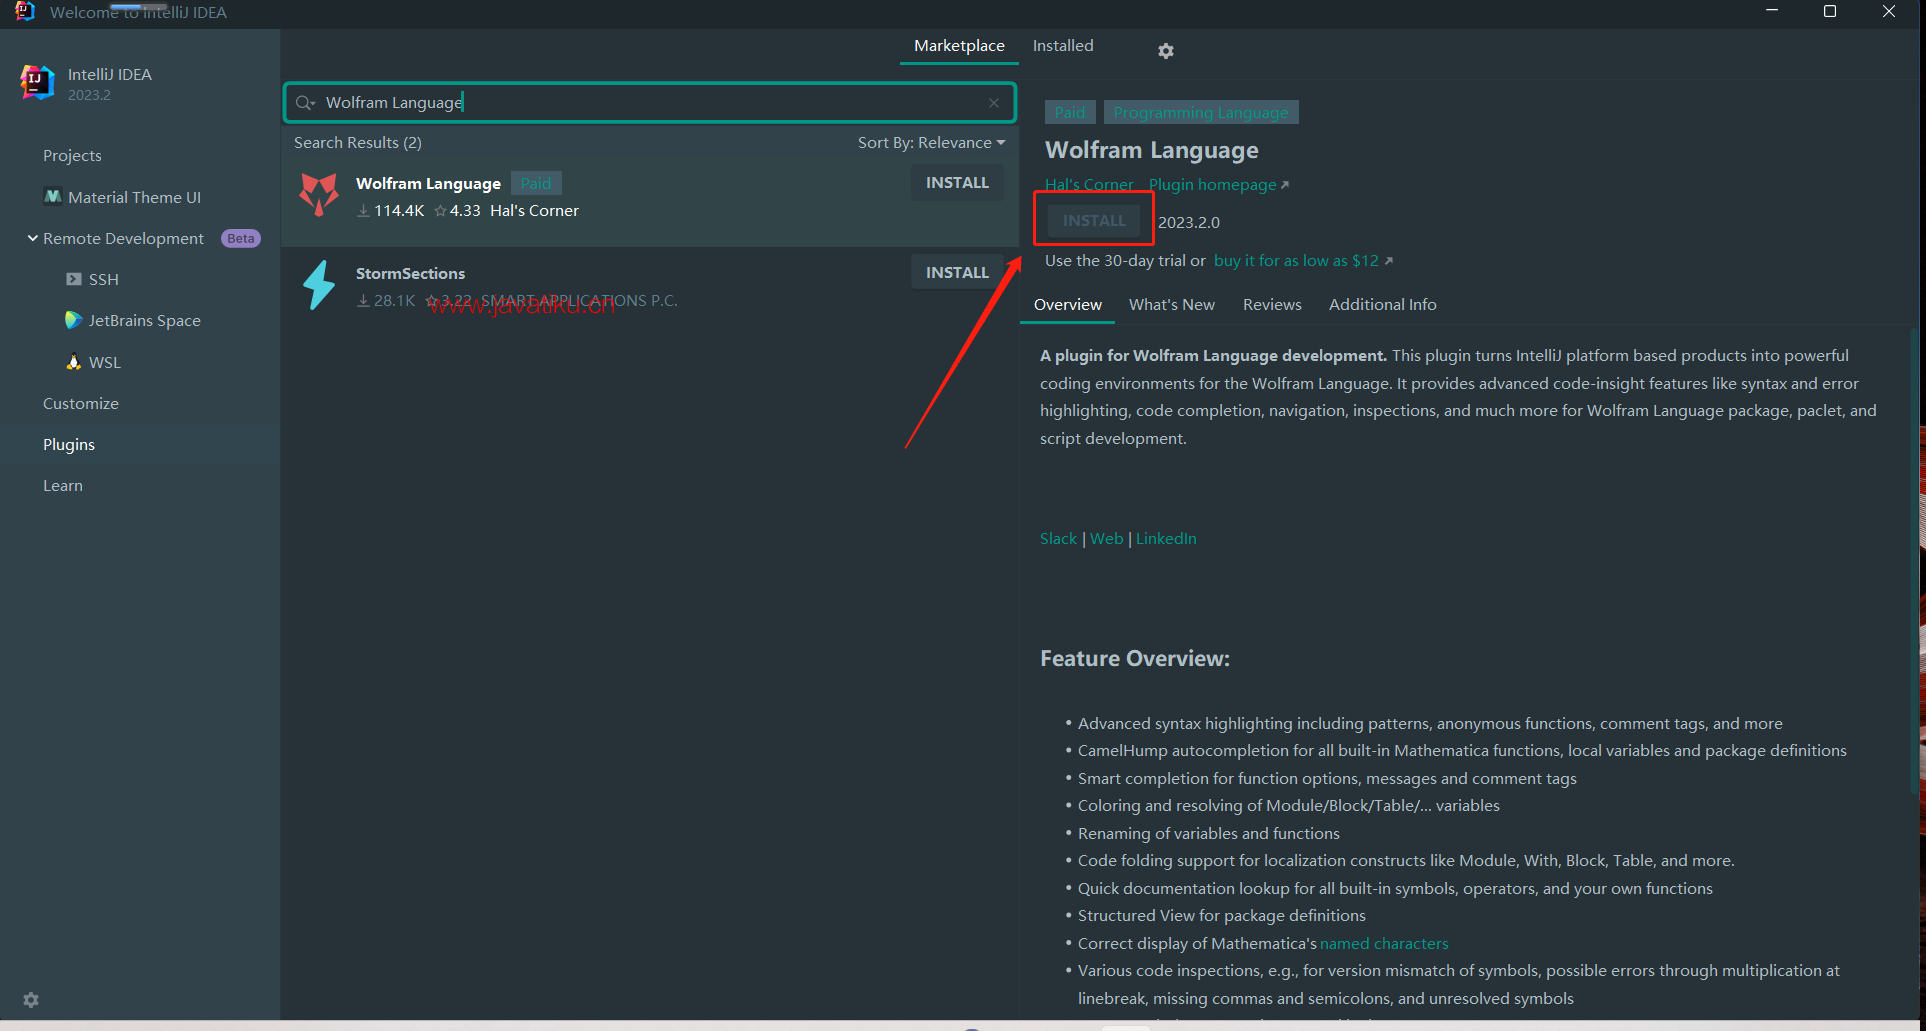Click the 'Search Results (2)' label
Viewport: 1926px width, 1031px height.
358,143
